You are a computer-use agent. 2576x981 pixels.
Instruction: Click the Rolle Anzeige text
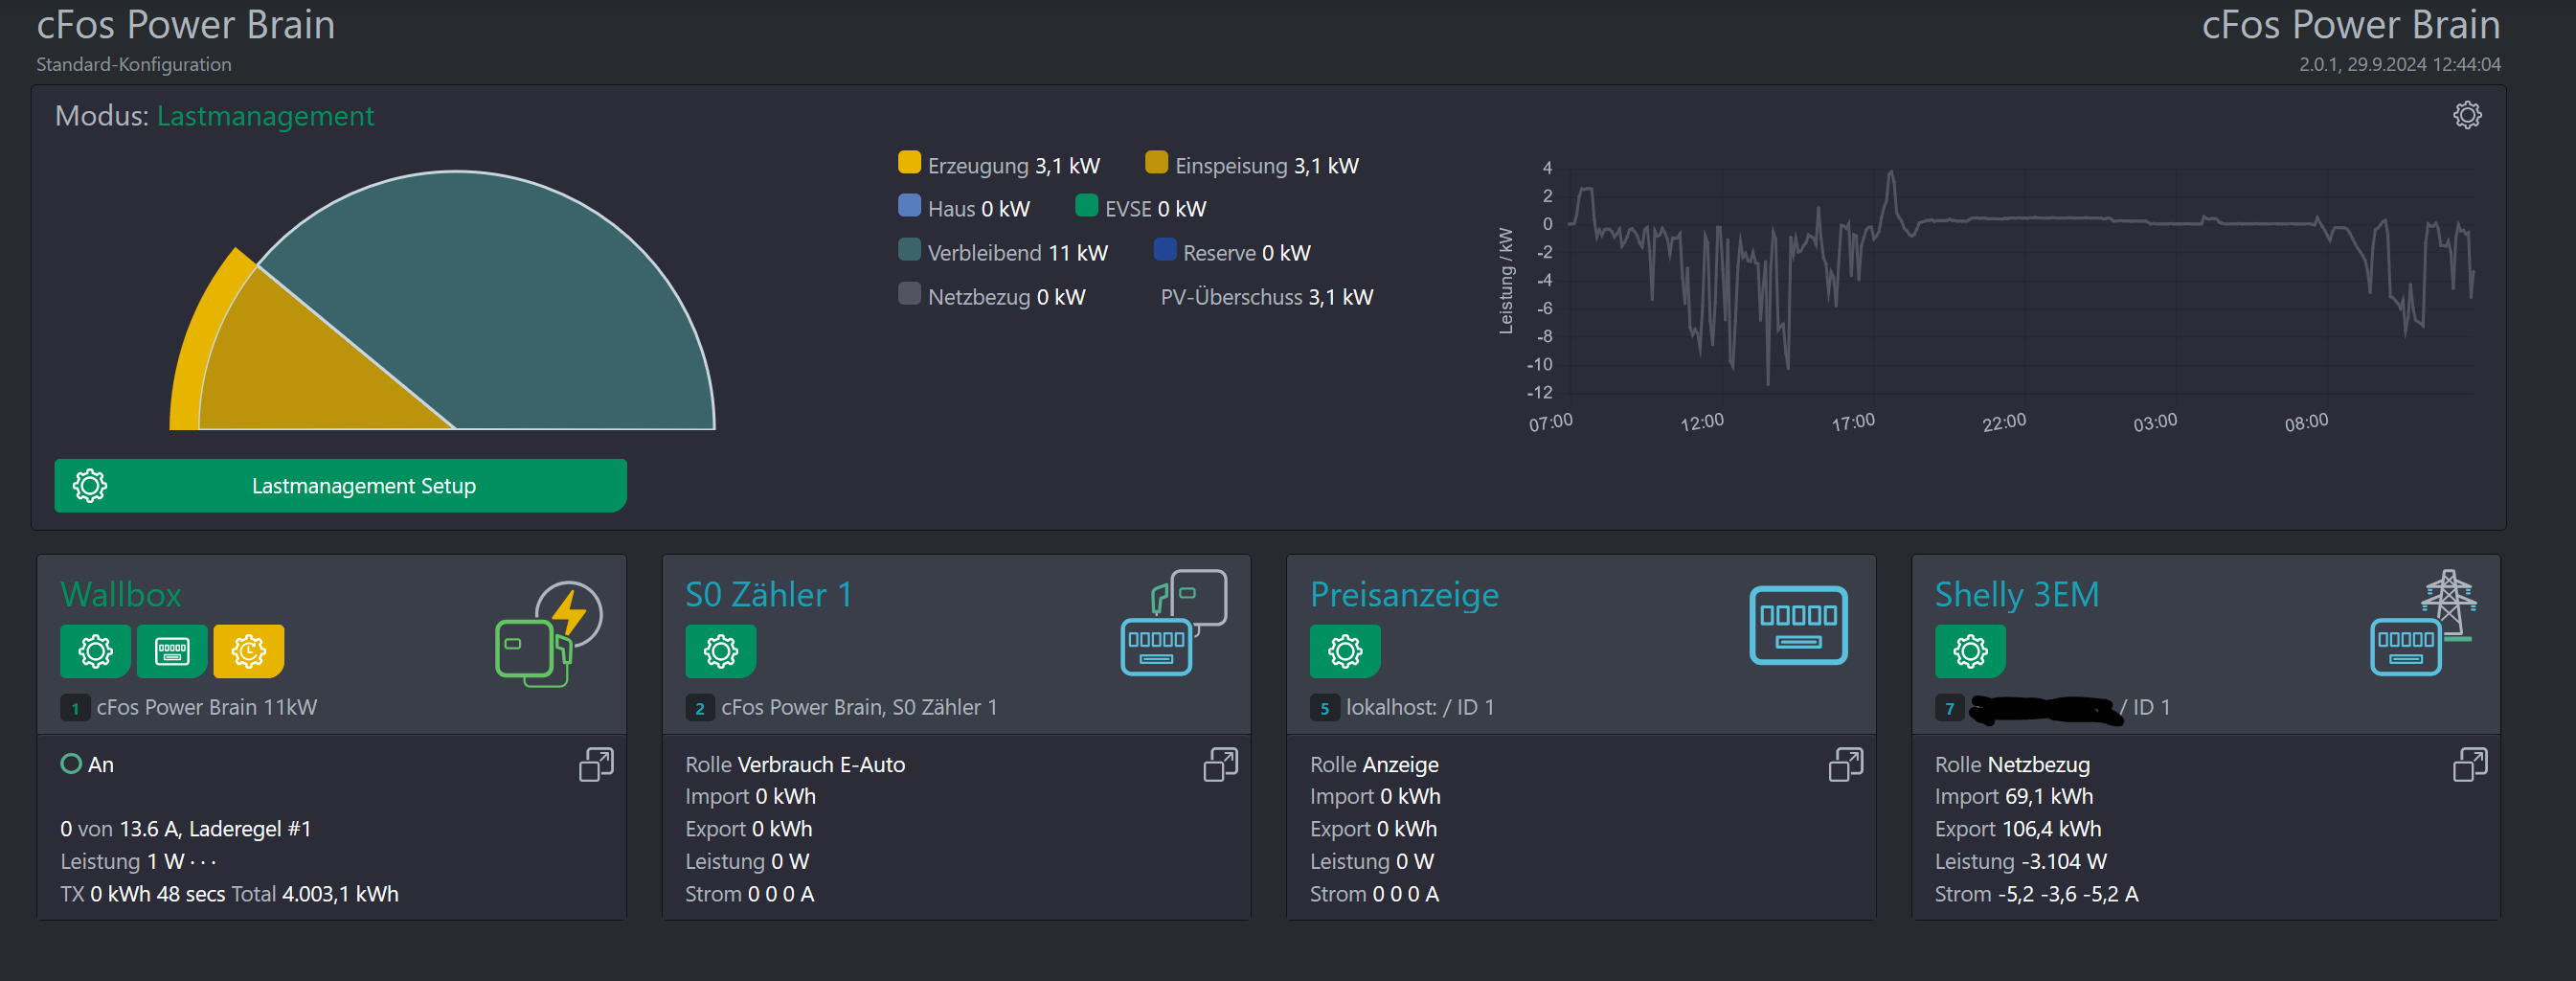[1374, 765]
